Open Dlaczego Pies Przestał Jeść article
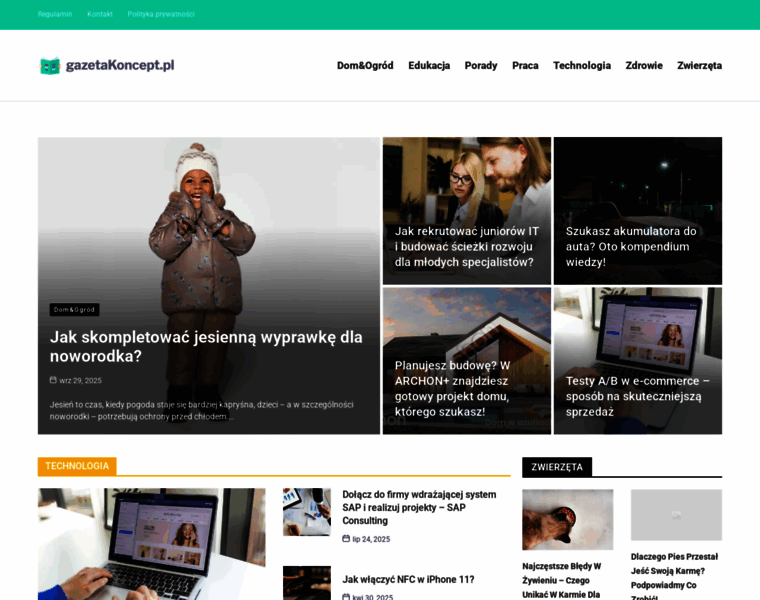This screenshot has width=760, height=600. click(674, 577)
